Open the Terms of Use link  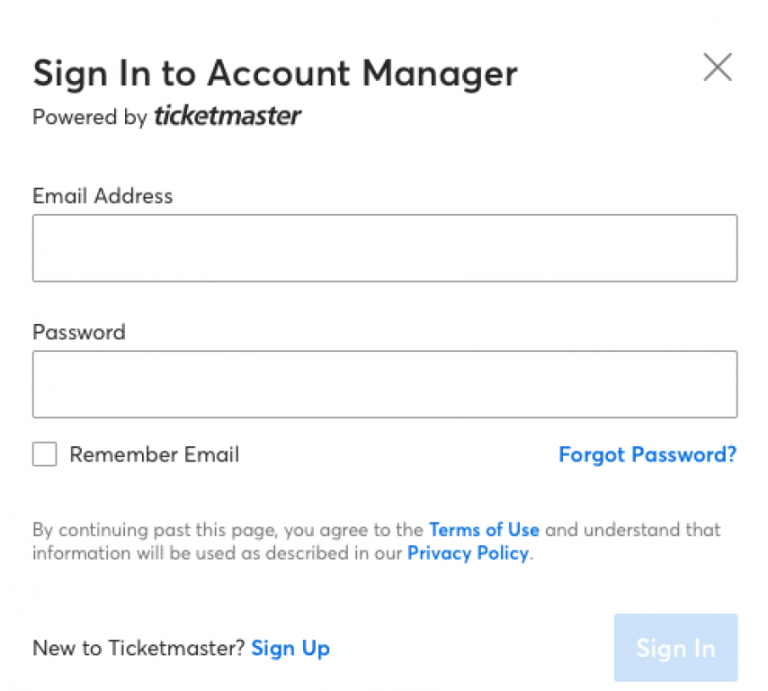click(x=484, y=529)
